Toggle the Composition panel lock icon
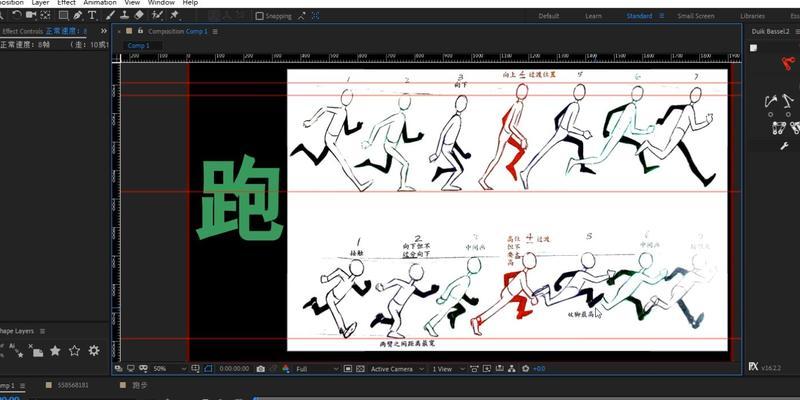800x400 pixels. 140,31
